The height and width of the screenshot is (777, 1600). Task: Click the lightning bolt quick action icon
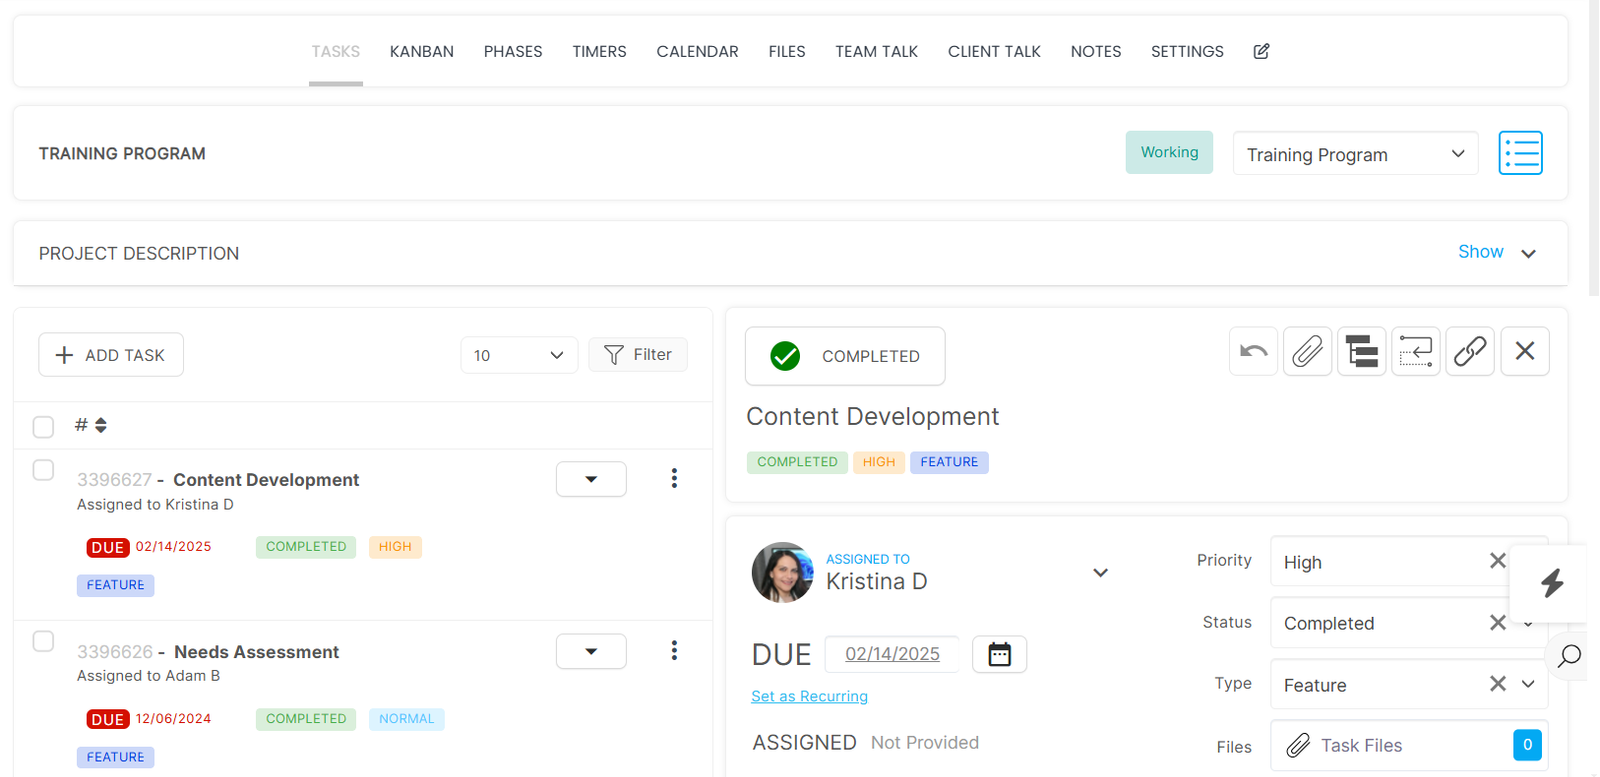(1551, 583)
